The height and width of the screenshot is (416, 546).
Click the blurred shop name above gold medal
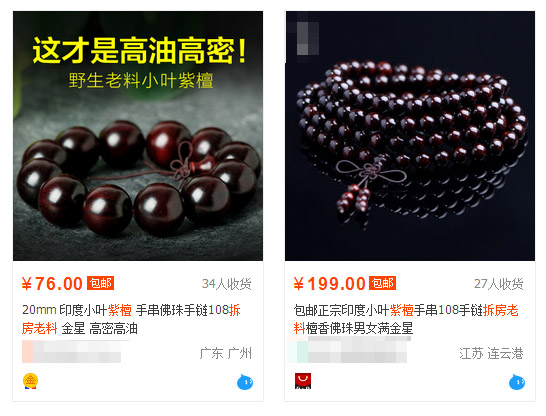point(71,352)
